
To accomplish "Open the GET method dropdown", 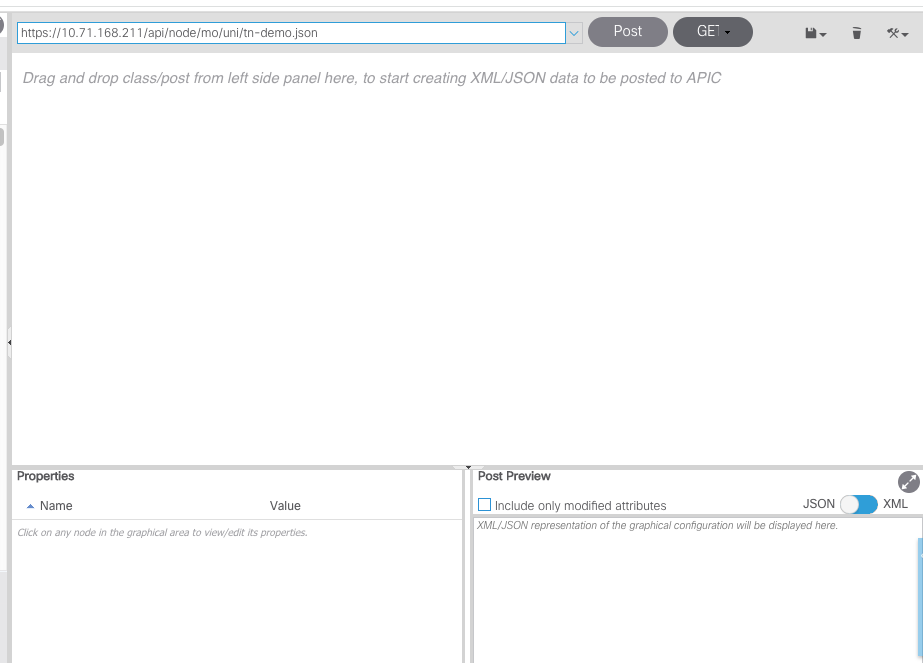I will coord(713,32).
